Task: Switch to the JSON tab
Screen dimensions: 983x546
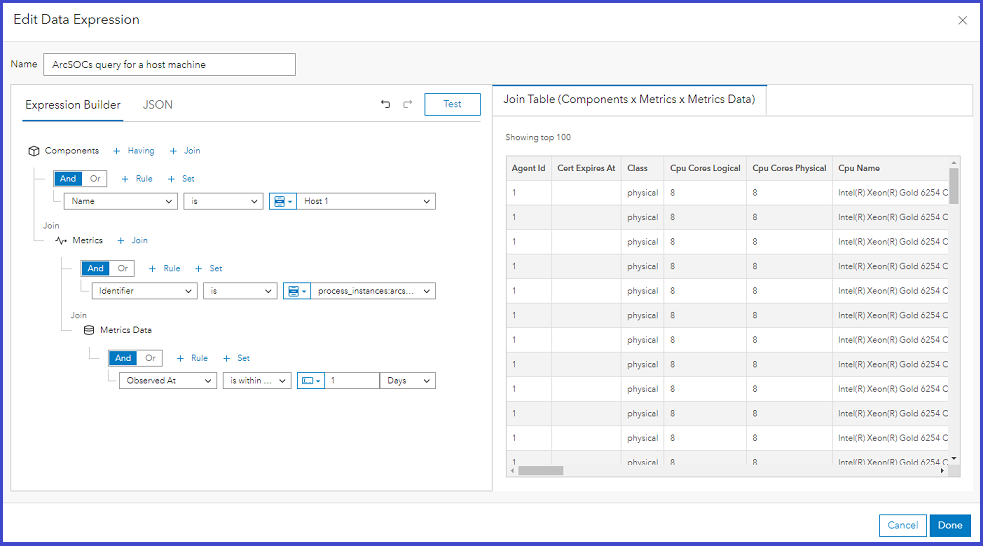Action: 157,105
